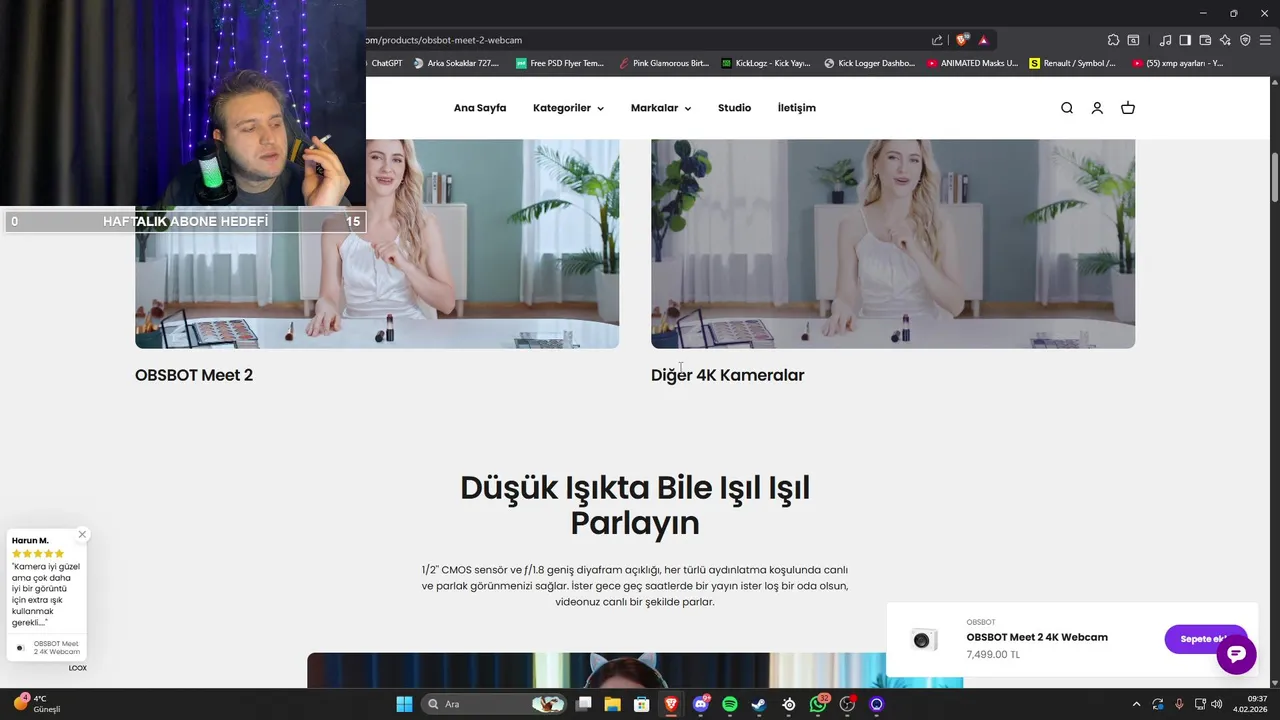Viewport: 1280px width, 720px height.
Task: Click the volume speaker tray icon
Action: (1217, 704)
